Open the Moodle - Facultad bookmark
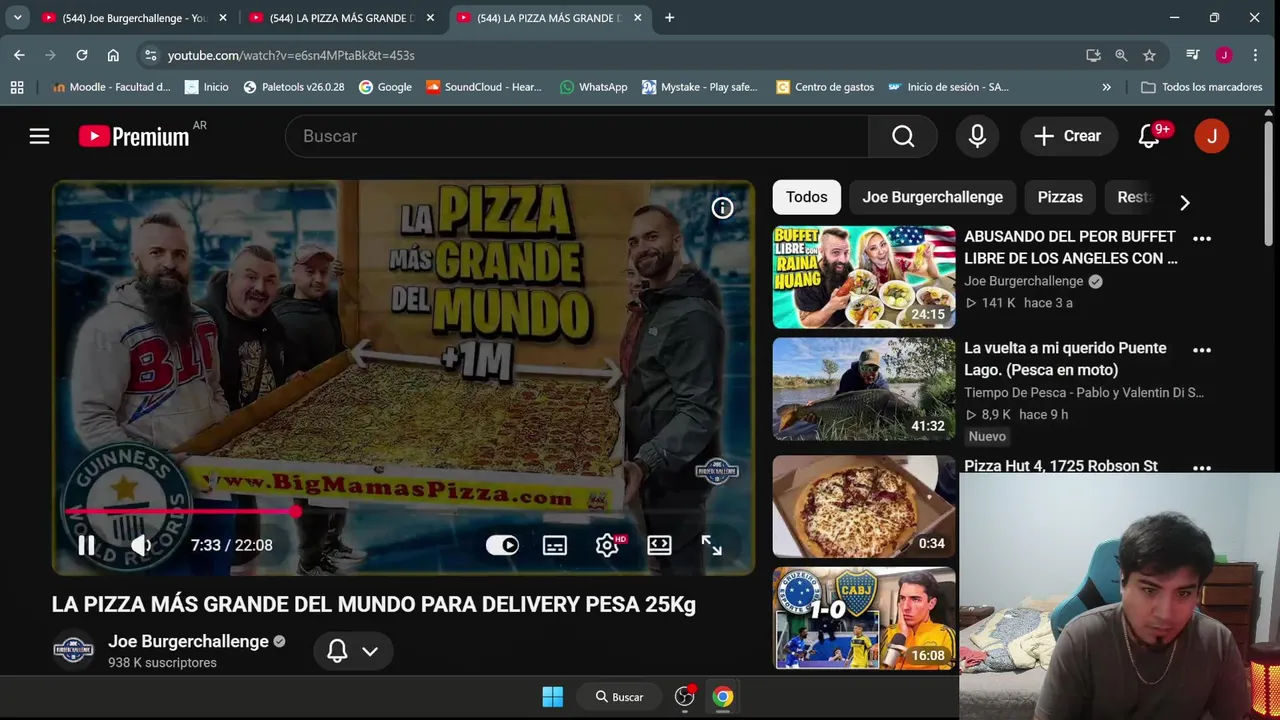 tap(112, 87)
